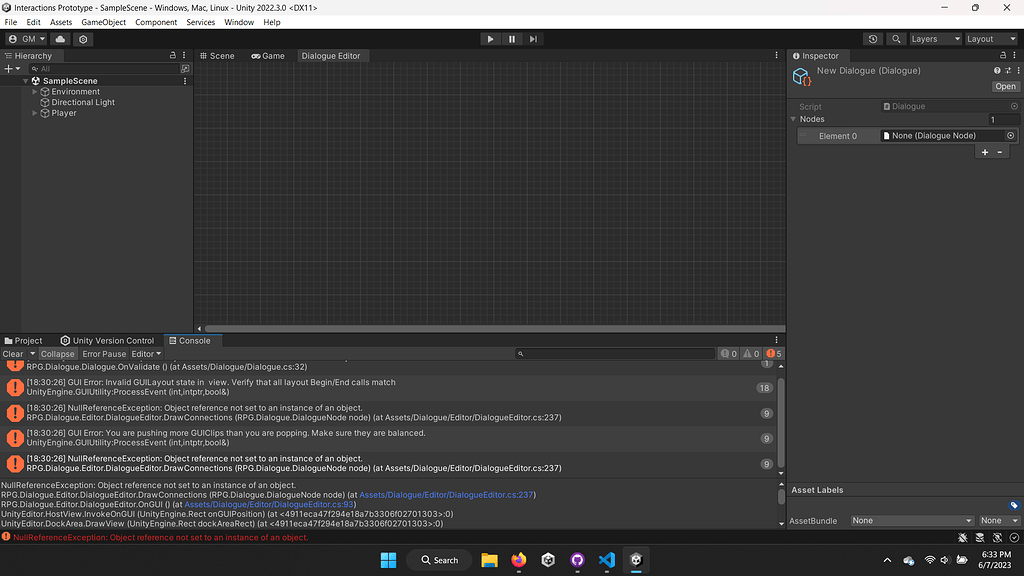The width and height of the screenshot is (1024, 576).
Task: Click the Pause button in the toolbar
Action: click(x=511, y=39)
